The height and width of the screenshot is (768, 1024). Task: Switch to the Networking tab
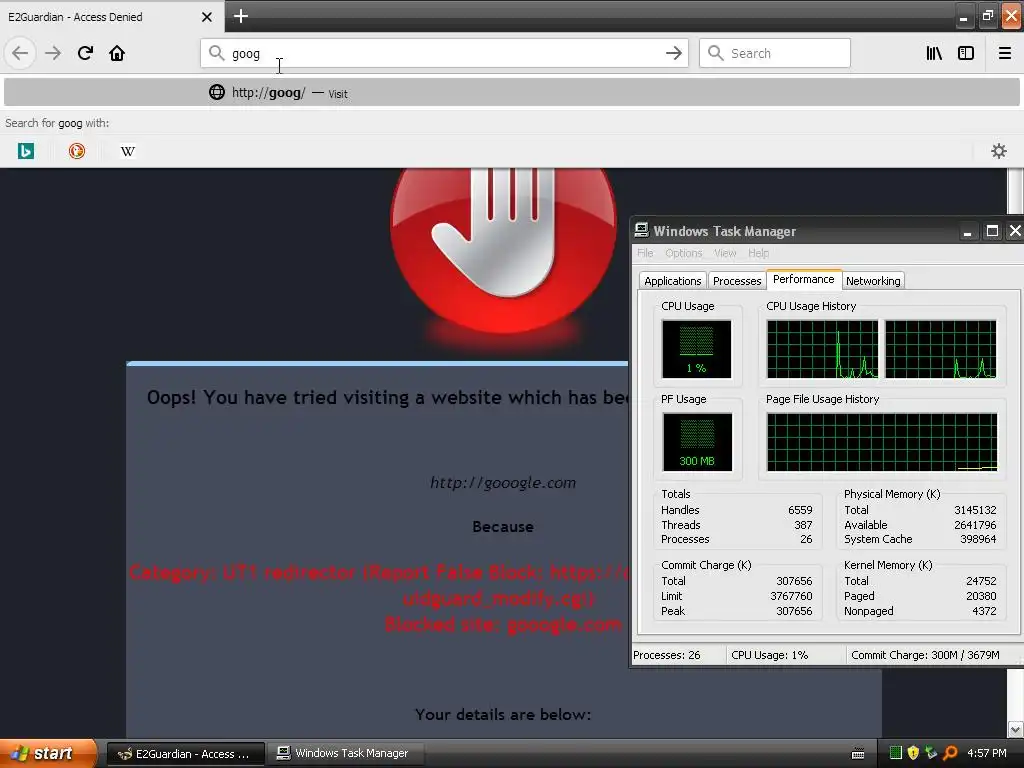[x=872, y=281]
